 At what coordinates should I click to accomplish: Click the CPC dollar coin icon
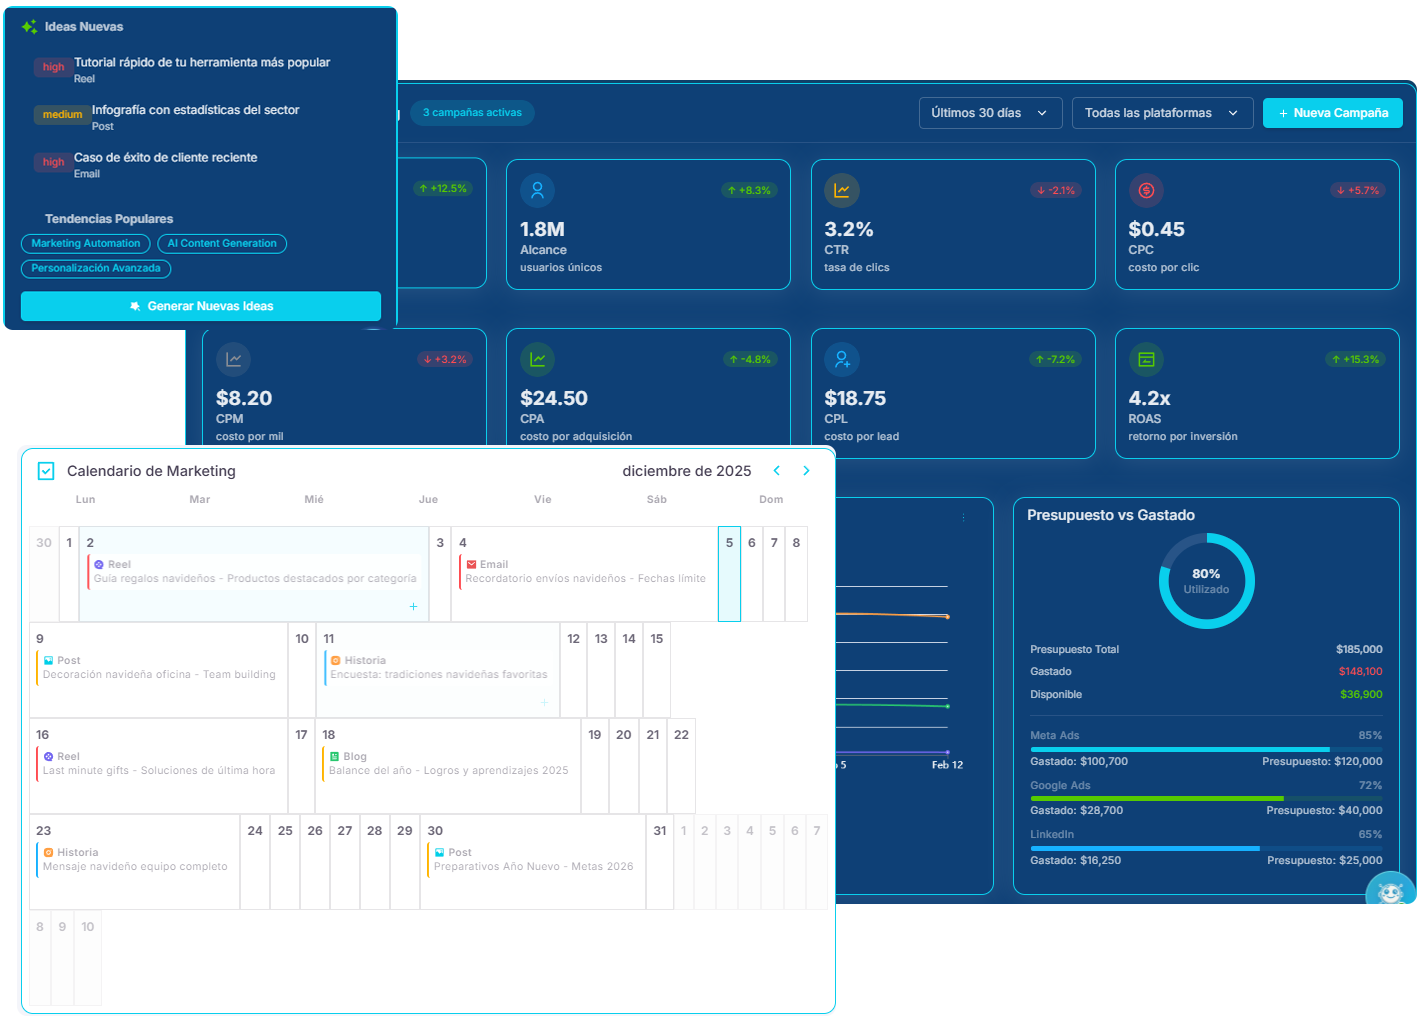pos(1146,190)
